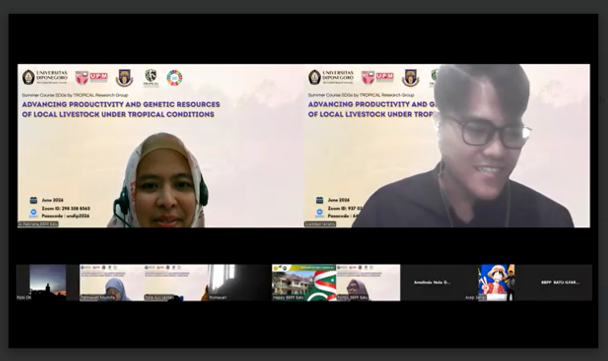The width and height of the screenshot is (608, 361).
Task: Click the UPM logo in right video
Action: tap(378, 78)
